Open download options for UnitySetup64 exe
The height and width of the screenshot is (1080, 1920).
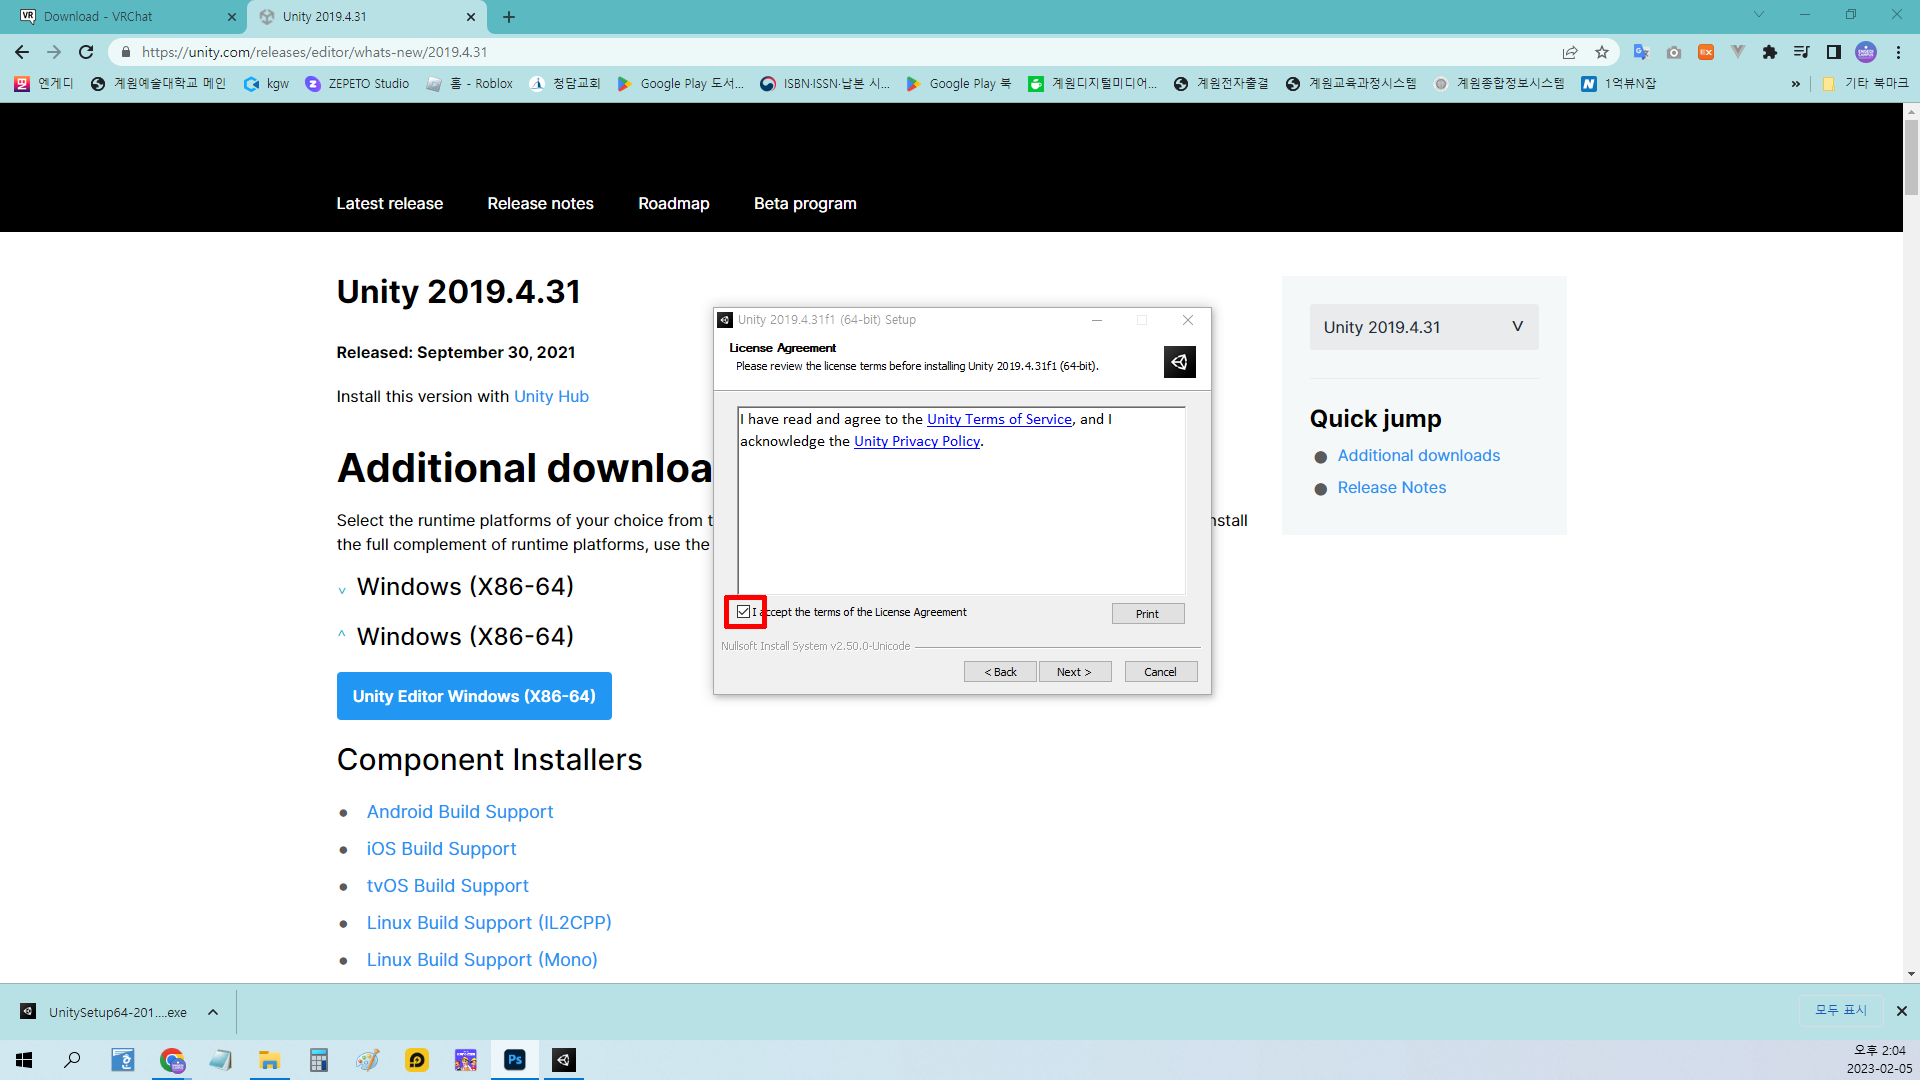[213, 1012]
